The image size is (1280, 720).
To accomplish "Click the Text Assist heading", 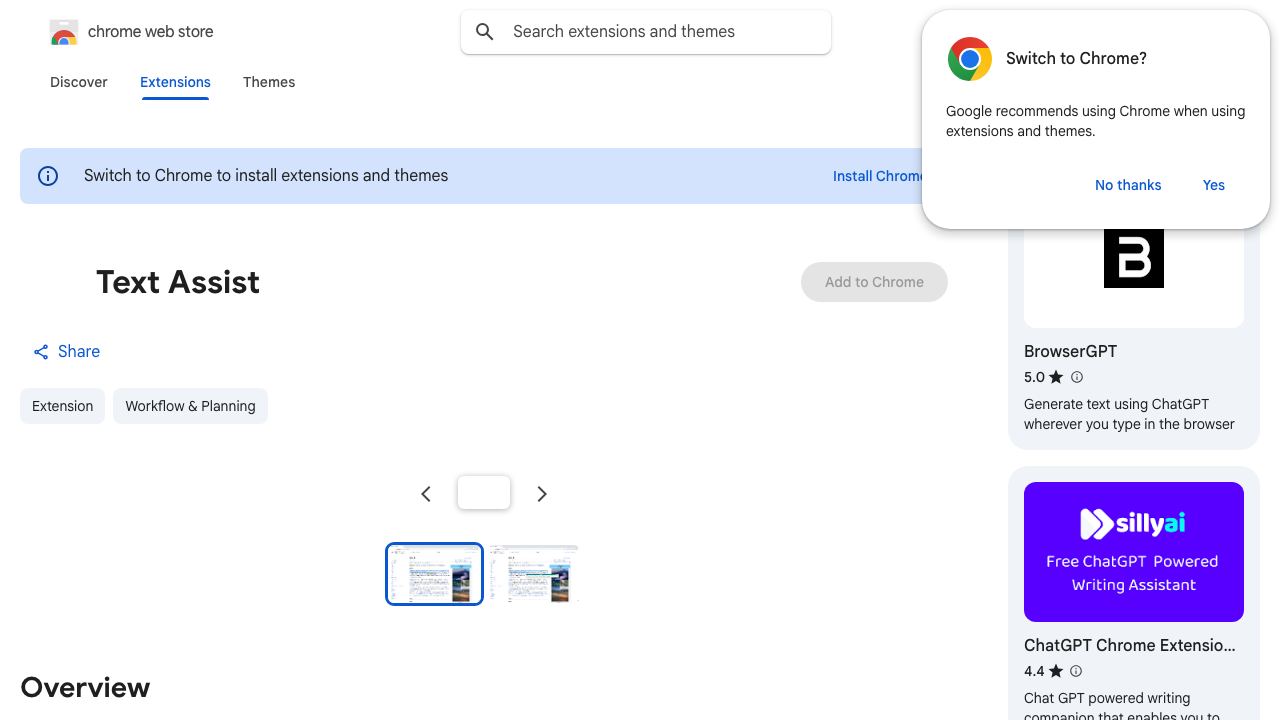I will 178,282.
